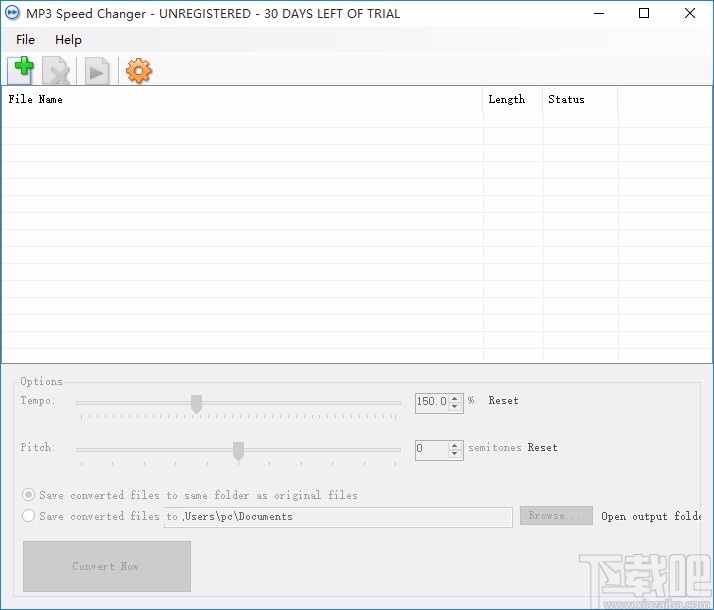Open settings with the orange gear icon

[x=138, y=71]
